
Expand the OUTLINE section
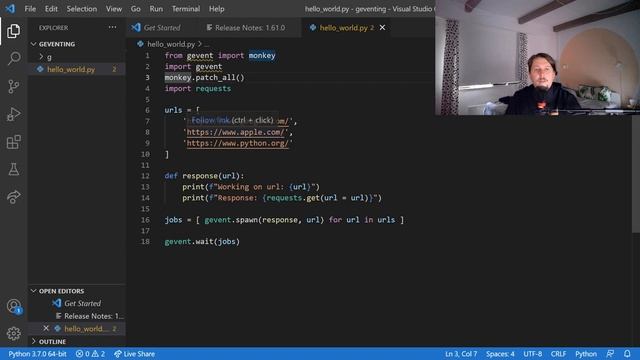click(52, 342)
